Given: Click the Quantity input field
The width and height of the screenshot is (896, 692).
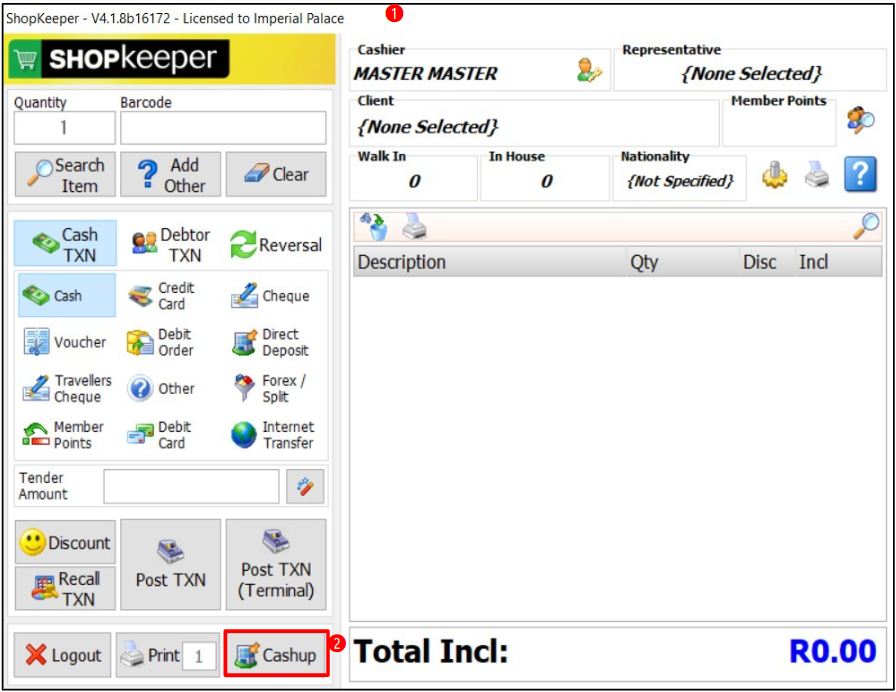Looking at the screenshot, I should [65, 127].
